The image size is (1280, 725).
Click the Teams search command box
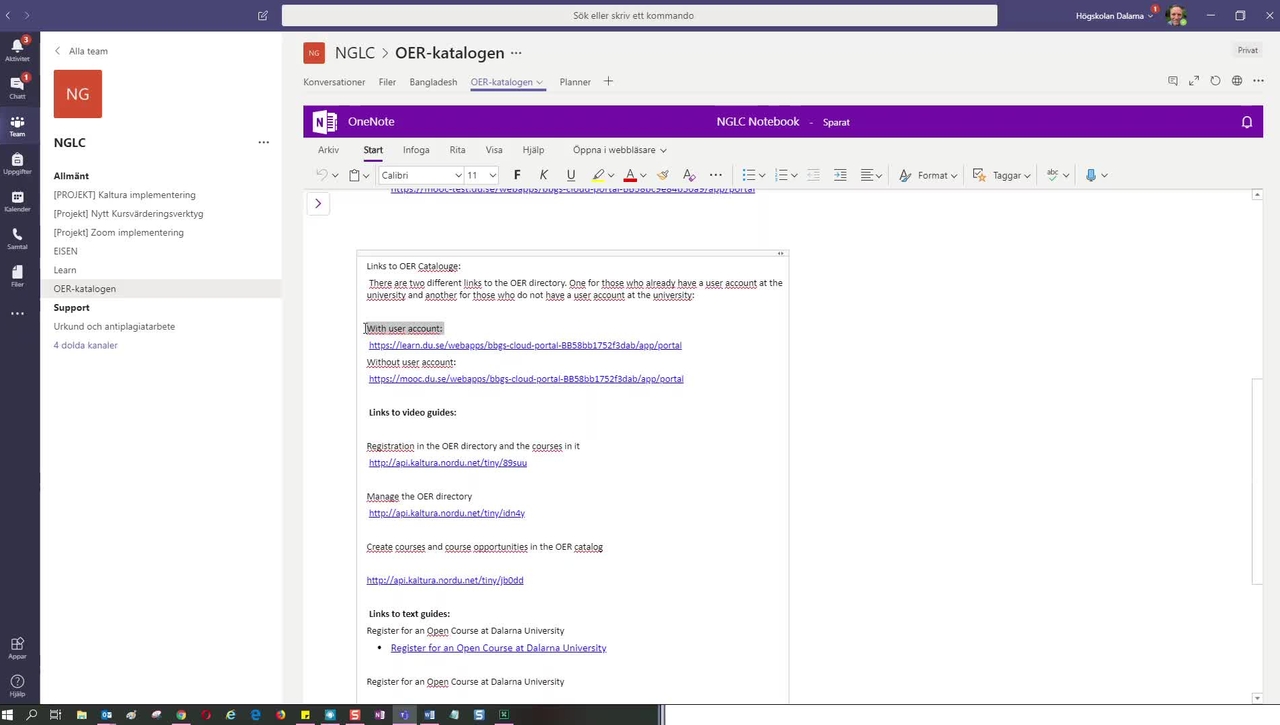(x=639, y=15)
